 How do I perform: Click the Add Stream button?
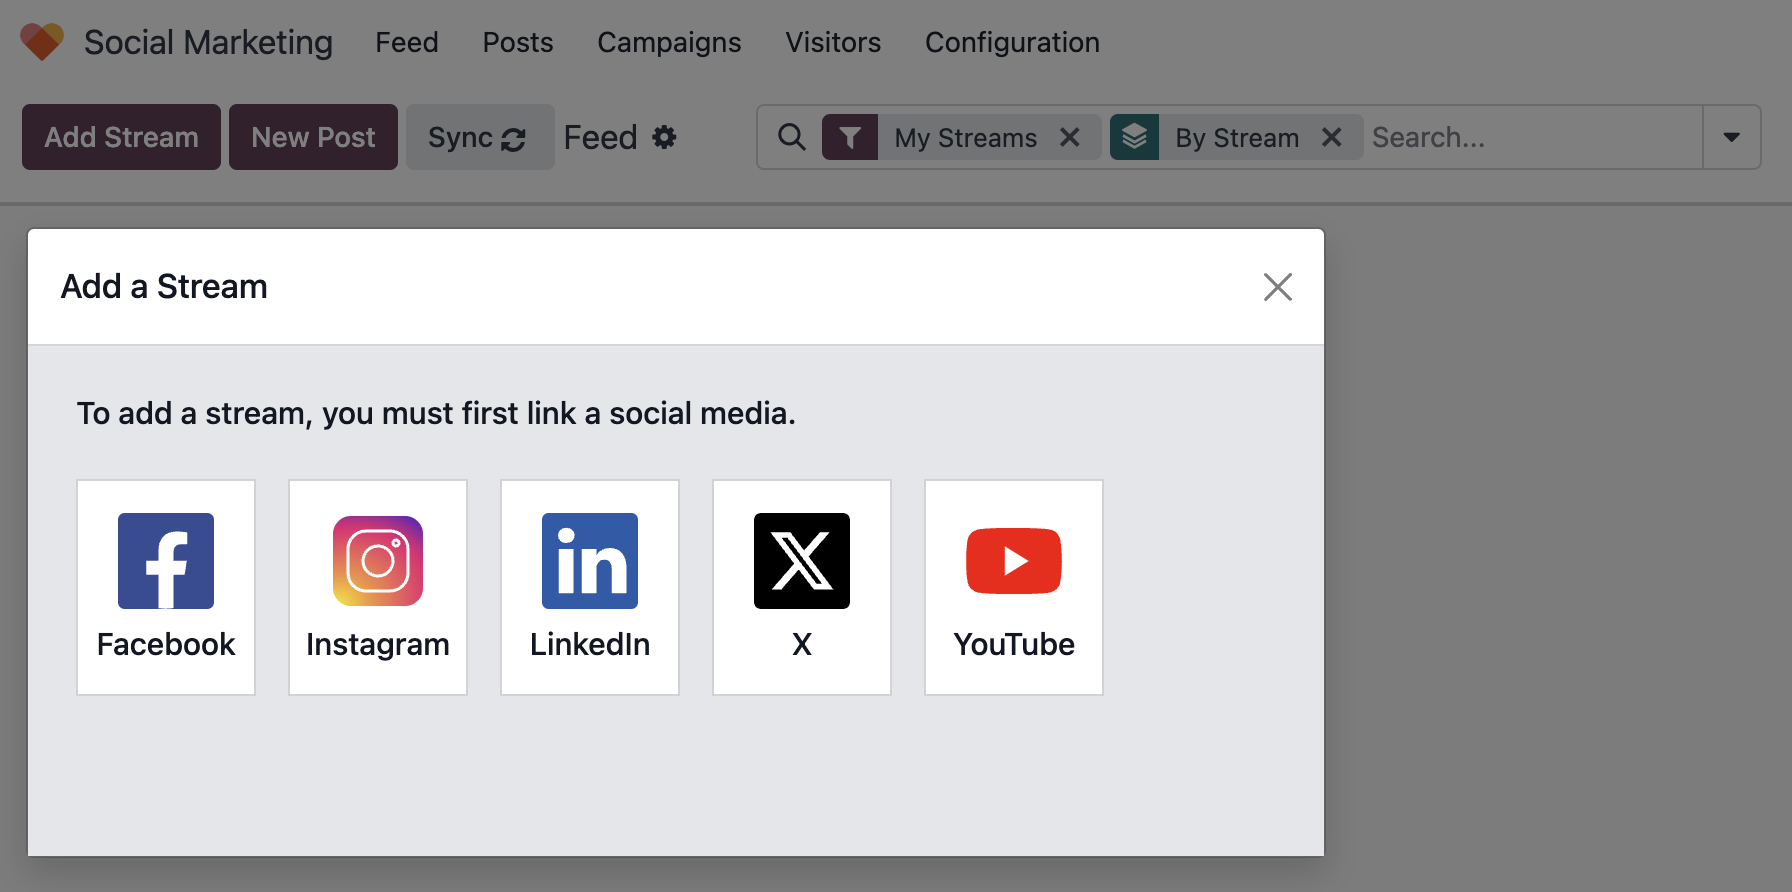click(x=121, y=137)
